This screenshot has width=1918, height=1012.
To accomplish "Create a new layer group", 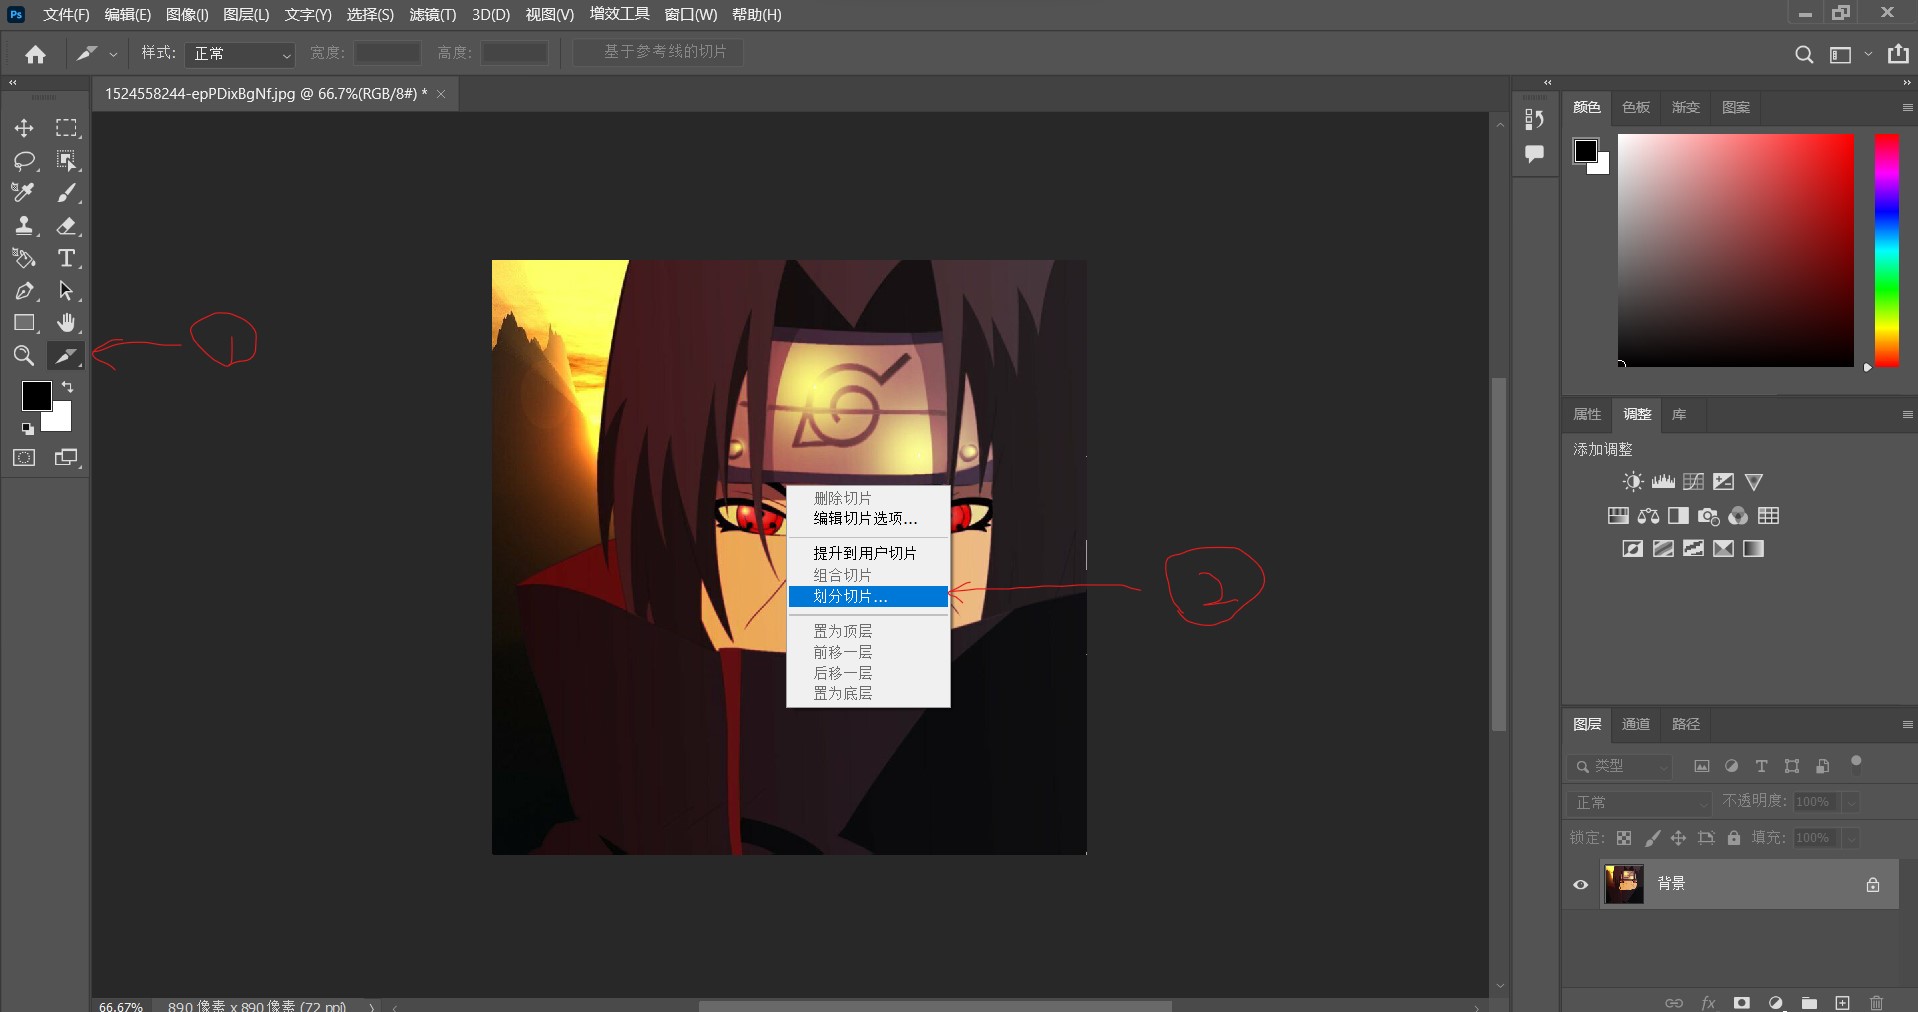I will [x=1809, y=1002].
